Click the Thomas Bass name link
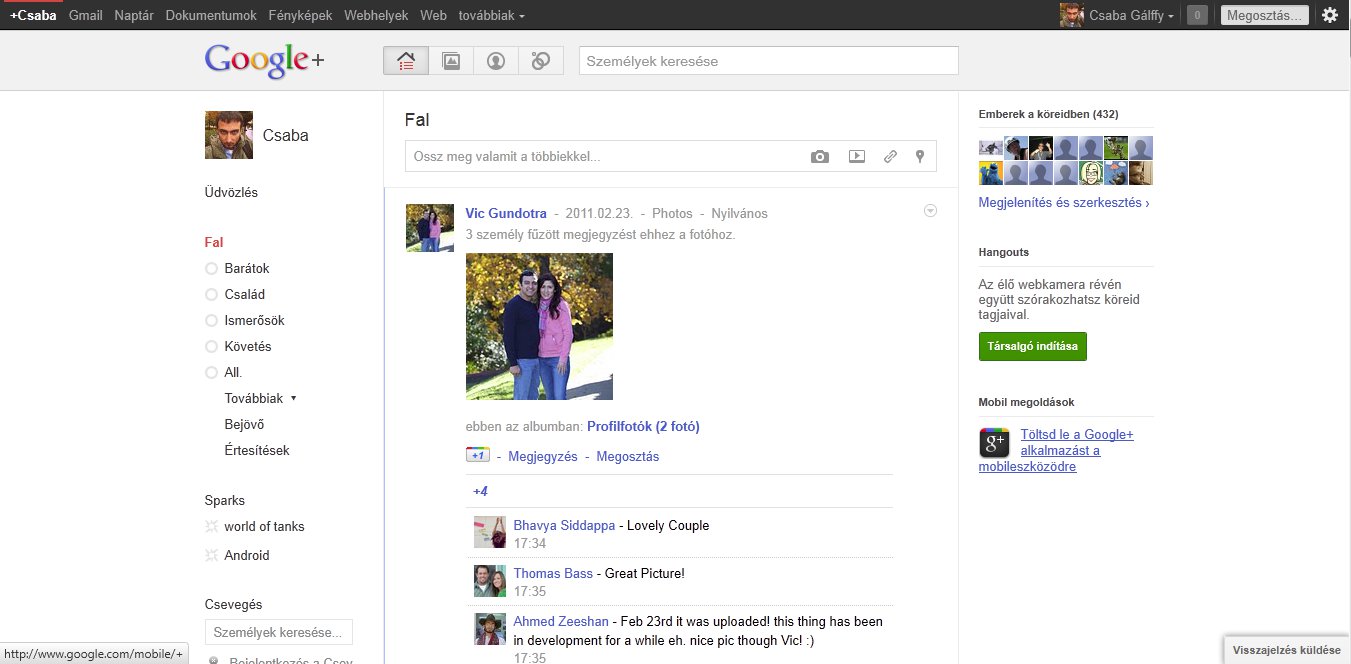Image resolution: width=1351 pixels, height=664 pixels. point(553,573)
